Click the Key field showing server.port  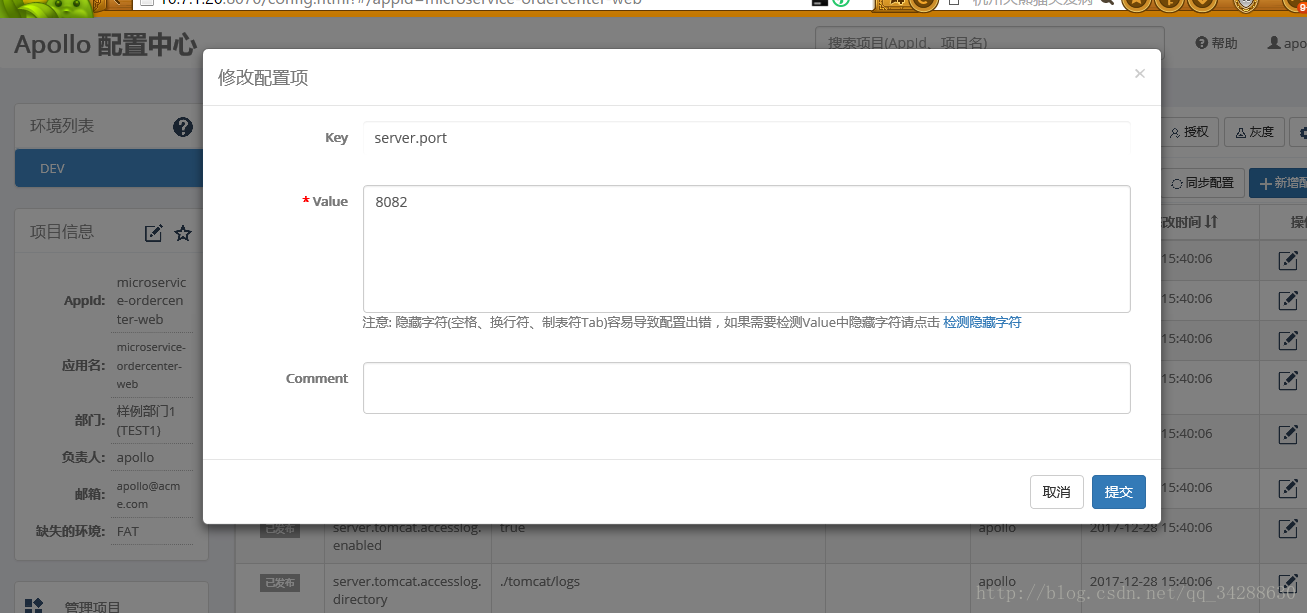[746, 138]
